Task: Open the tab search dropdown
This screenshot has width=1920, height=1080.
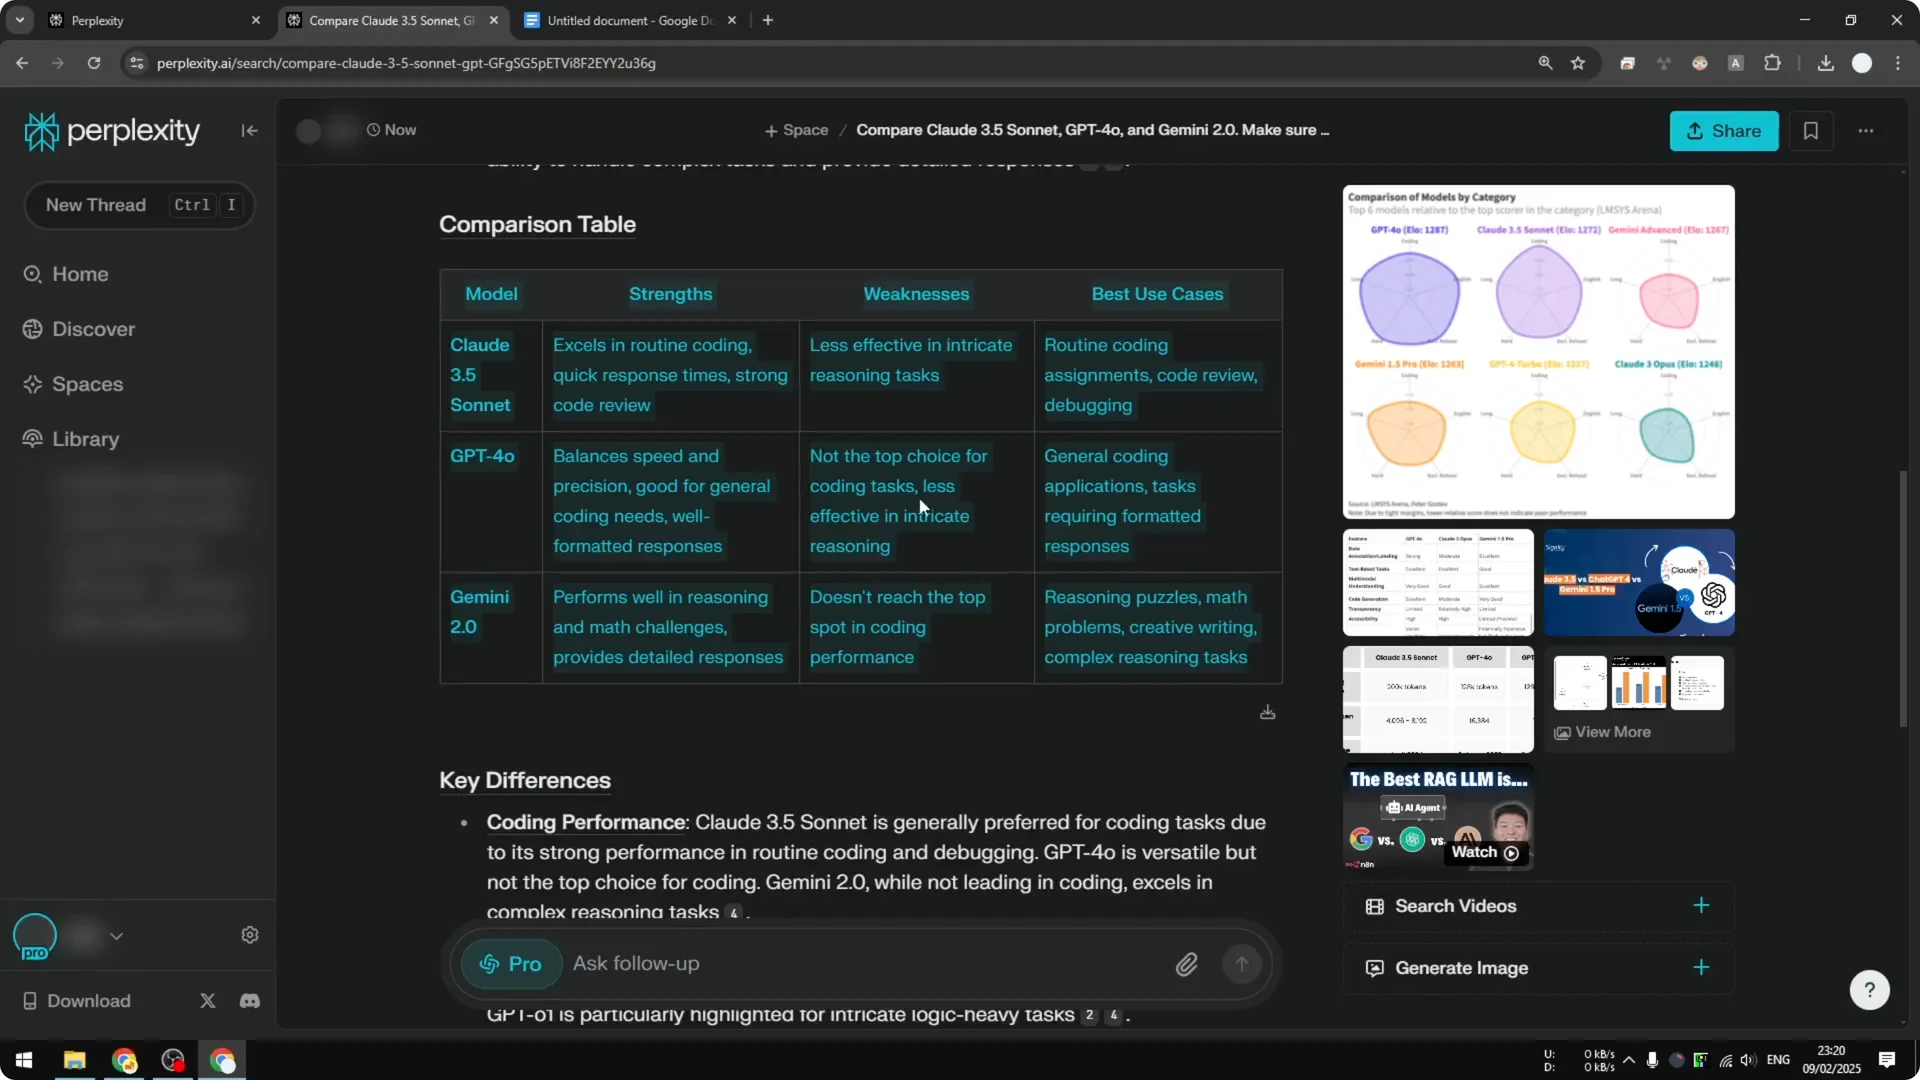Action: (x=19, y=20)
